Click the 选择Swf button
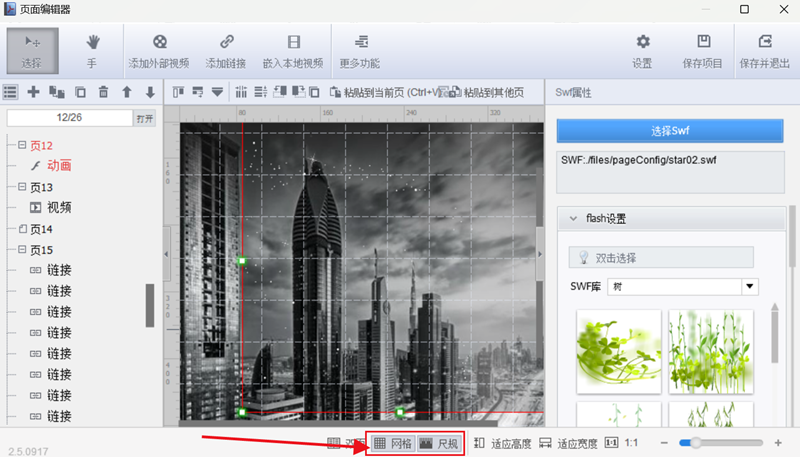This screenshot has height=457, width=800. click(670, 131)
